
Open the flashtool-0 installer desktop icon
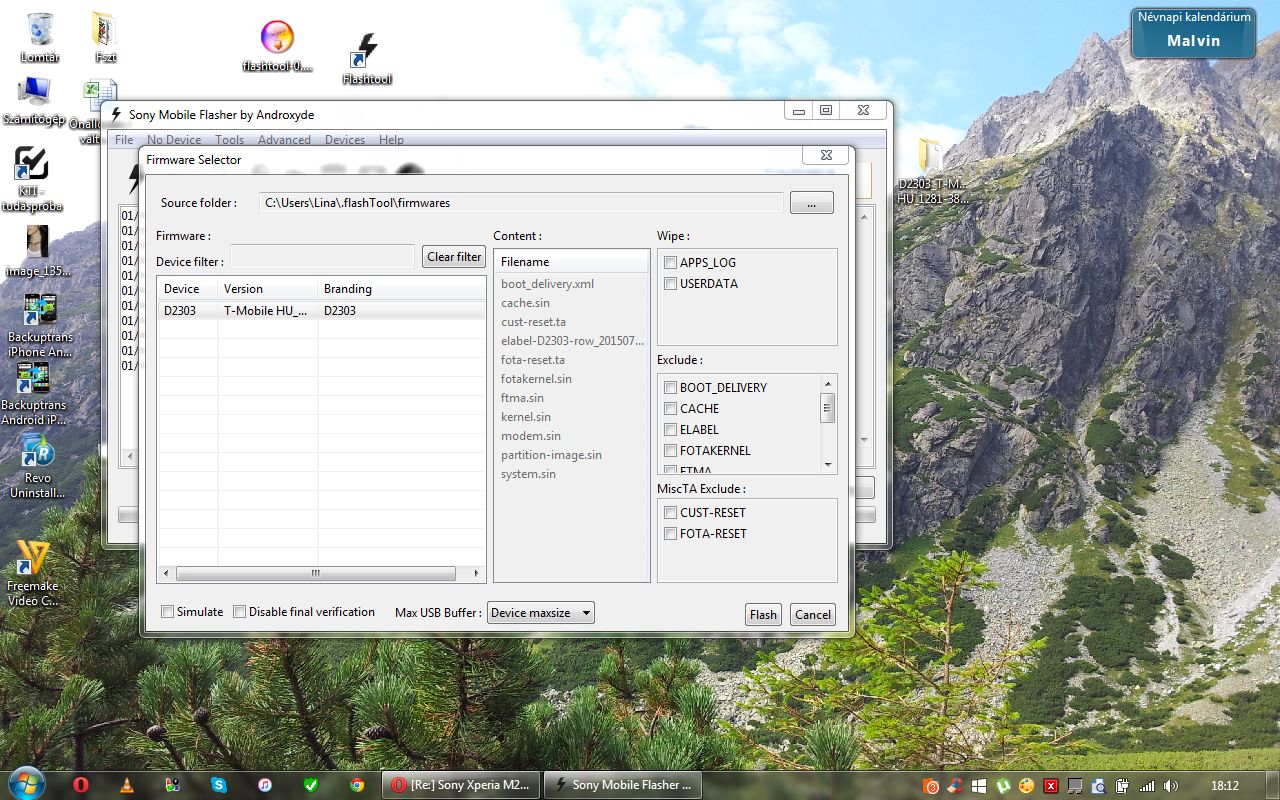click(277, 47)
